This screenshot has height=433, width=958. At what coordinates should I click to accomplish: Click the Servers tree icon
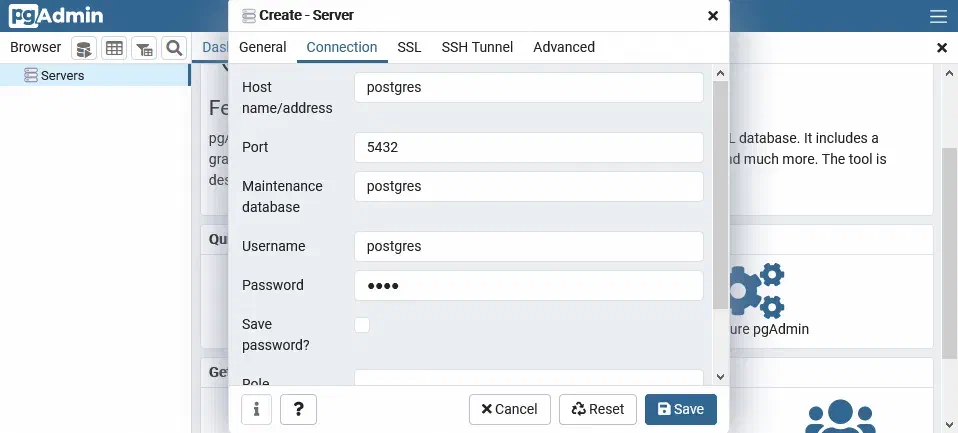coord(31,75)
